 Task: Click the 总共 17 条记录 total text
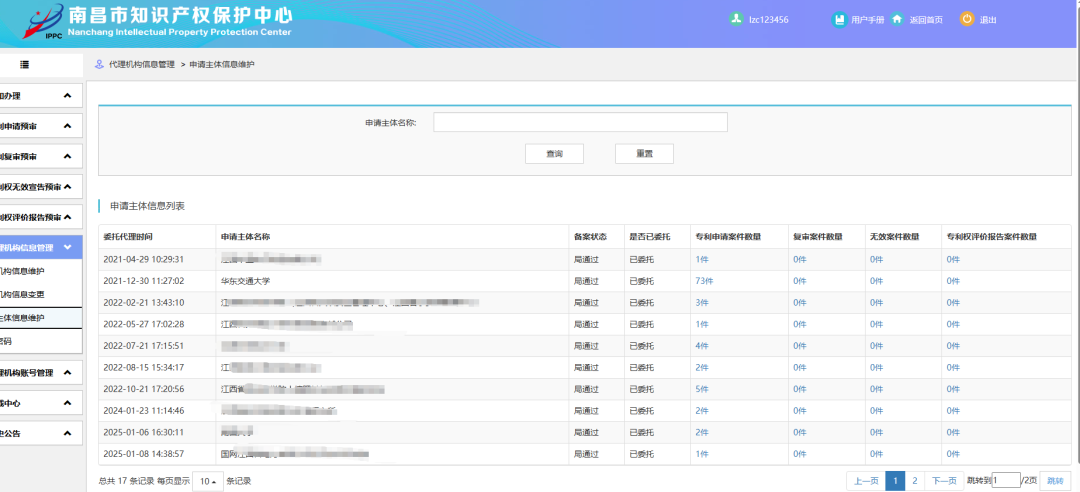click(125, 481)
